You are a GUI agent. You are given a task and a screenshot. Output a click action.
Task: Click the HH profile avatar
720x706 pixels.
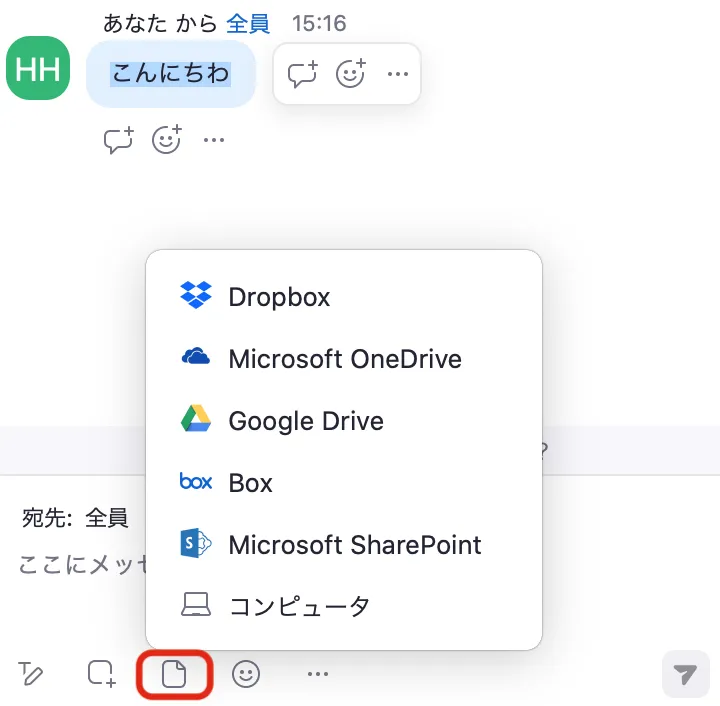pos(38,68)
